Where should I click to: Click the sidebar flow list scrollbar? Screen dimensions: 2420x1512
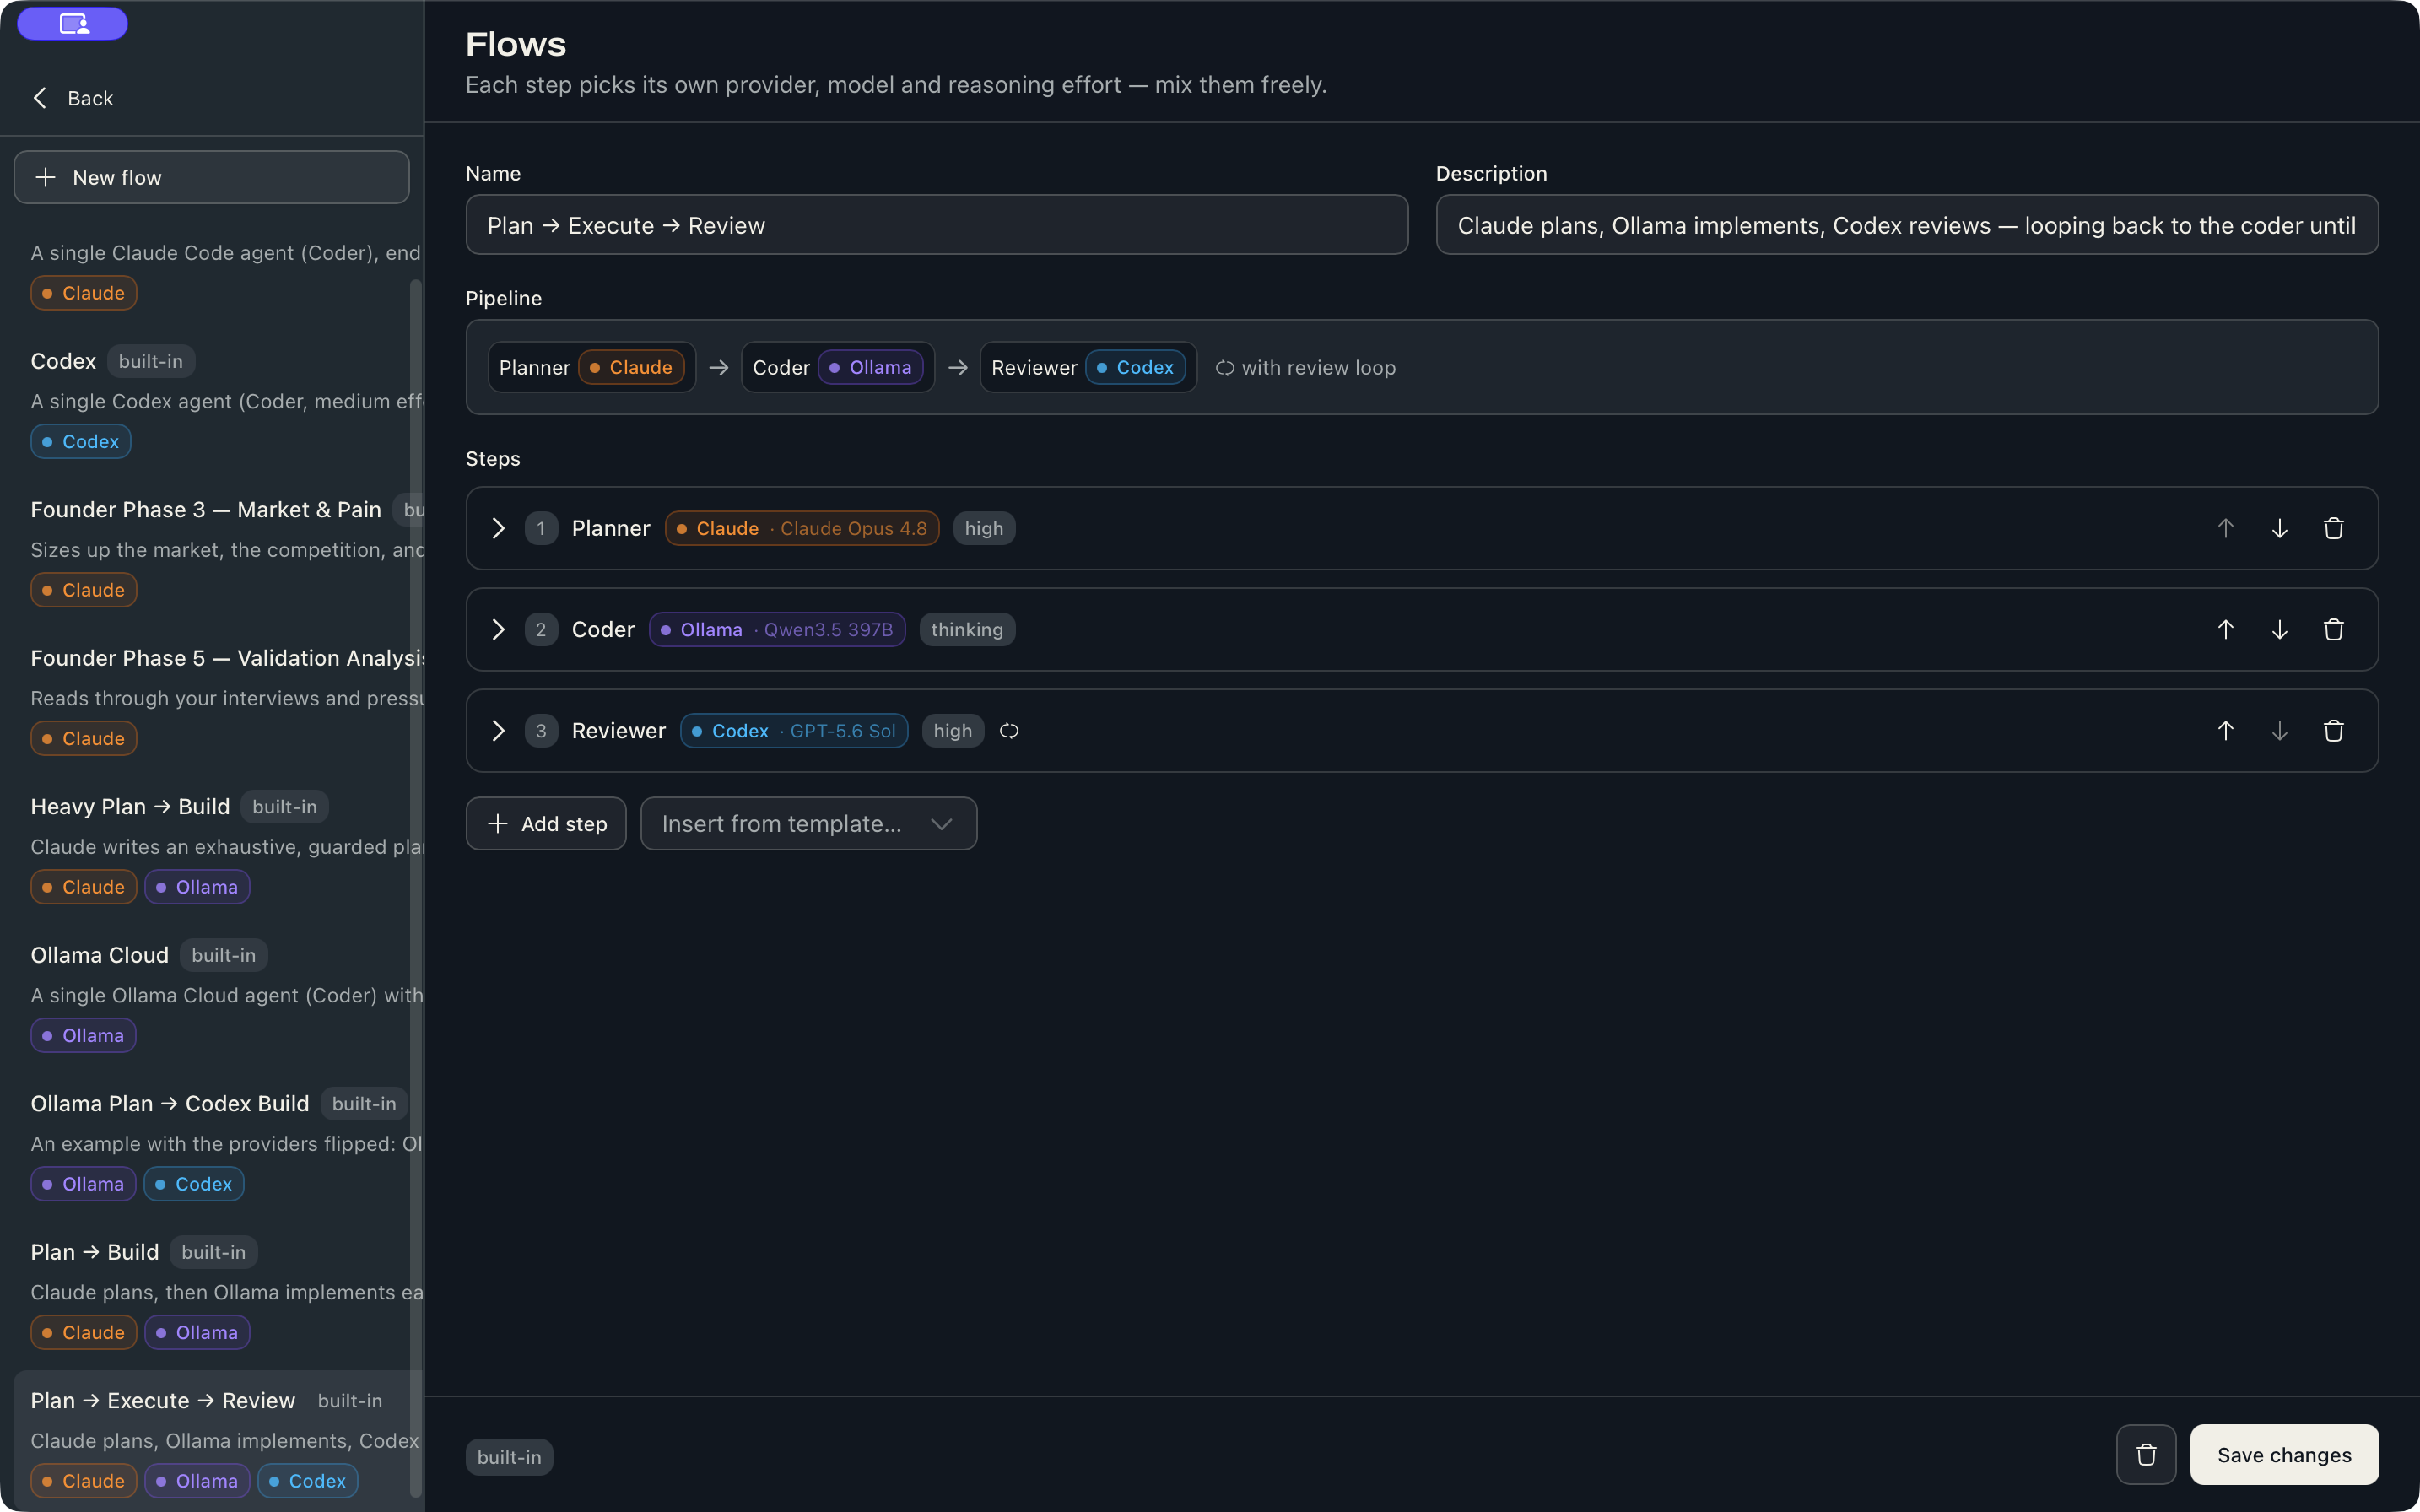(415, 888)
